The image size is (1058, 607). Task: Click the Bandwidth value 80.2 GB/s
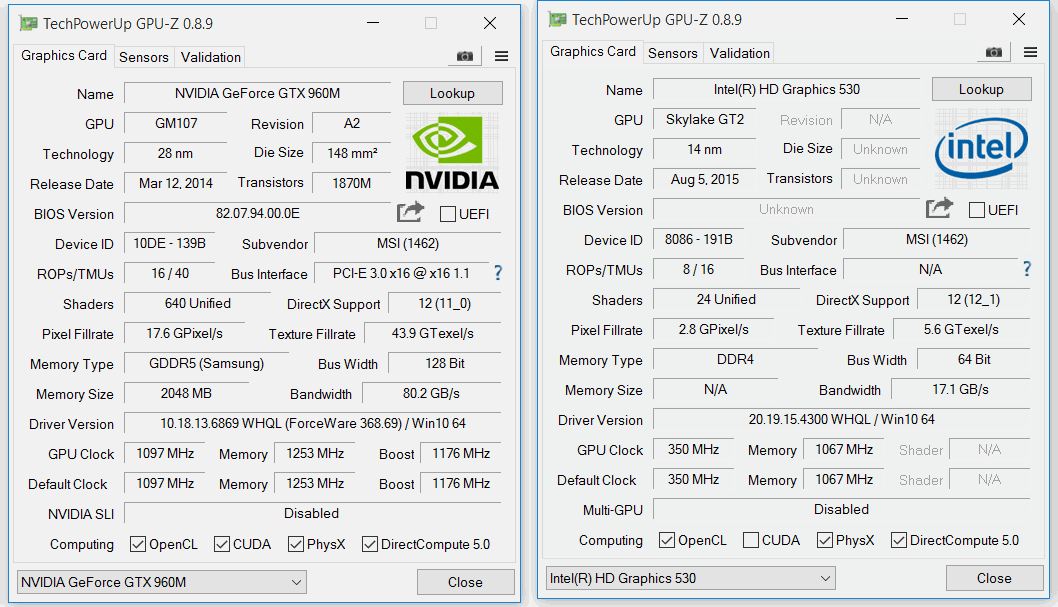[432, 393]
